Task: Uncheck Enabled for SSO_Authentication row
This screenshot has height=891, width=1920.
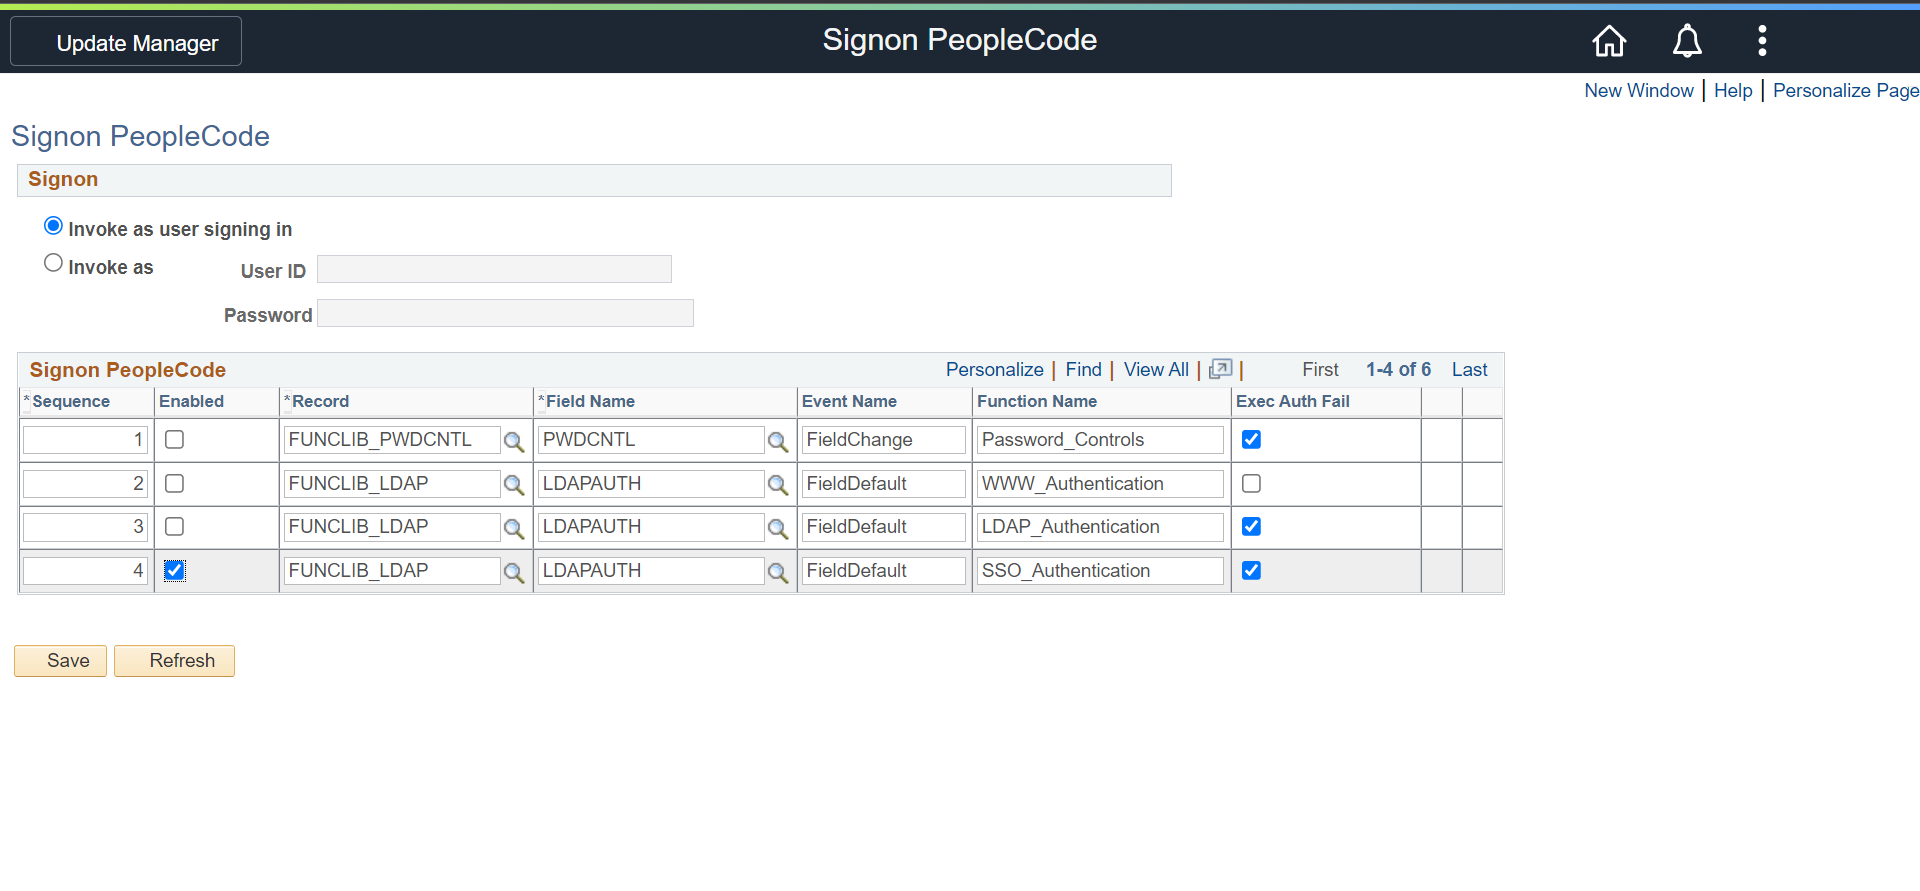Action: click(x=174, y=570)
